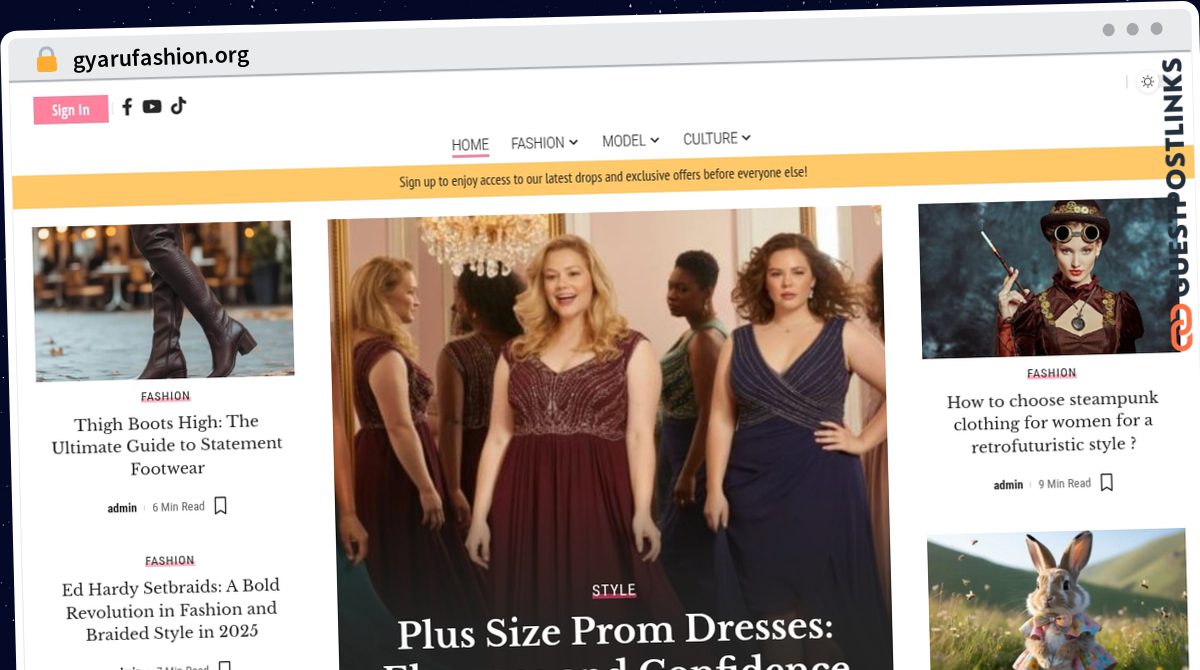Click admin author under Thigh Boots article
This screenshot has height=670, width=1200.
tap(122, 508)
